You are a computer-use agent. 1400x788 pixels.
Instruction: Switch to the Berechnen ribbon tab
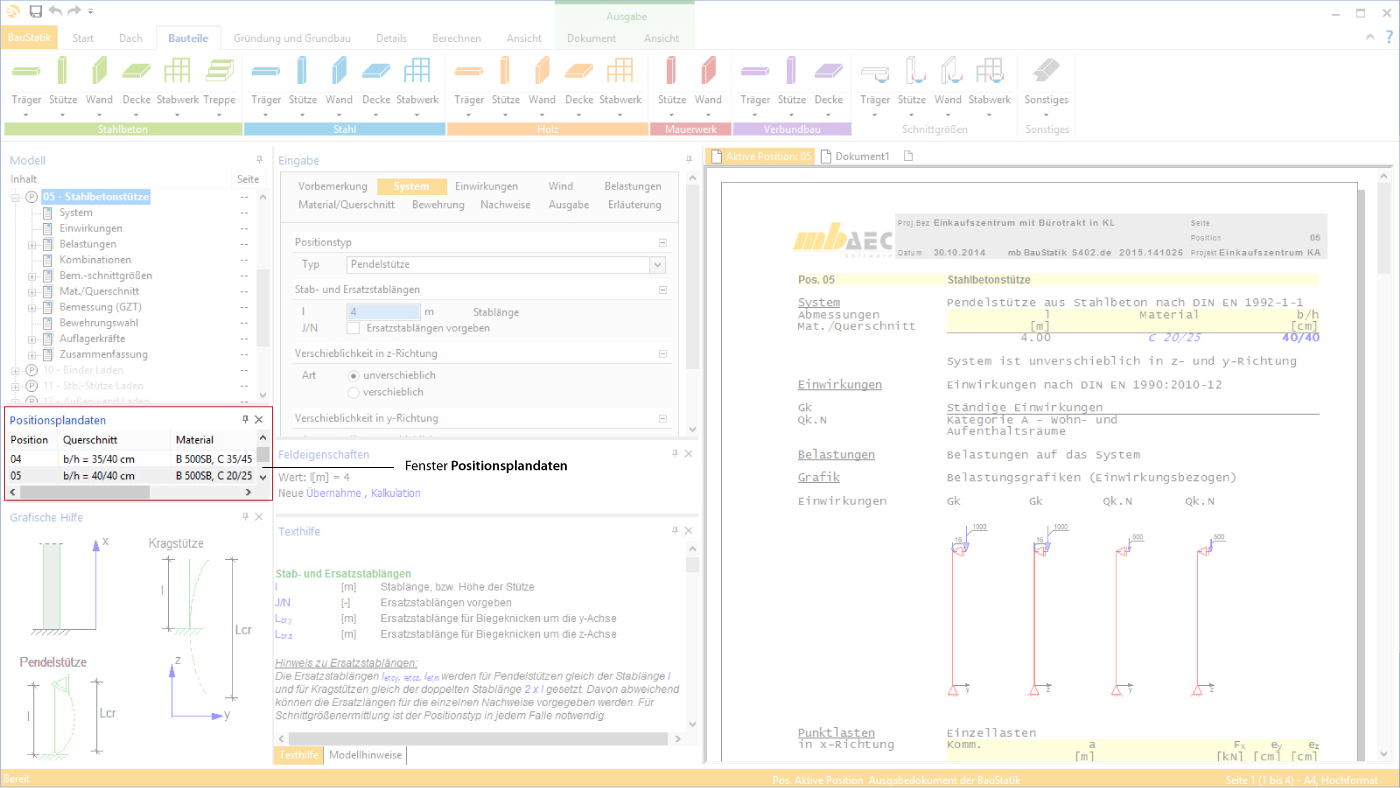[x=456, y=38]
